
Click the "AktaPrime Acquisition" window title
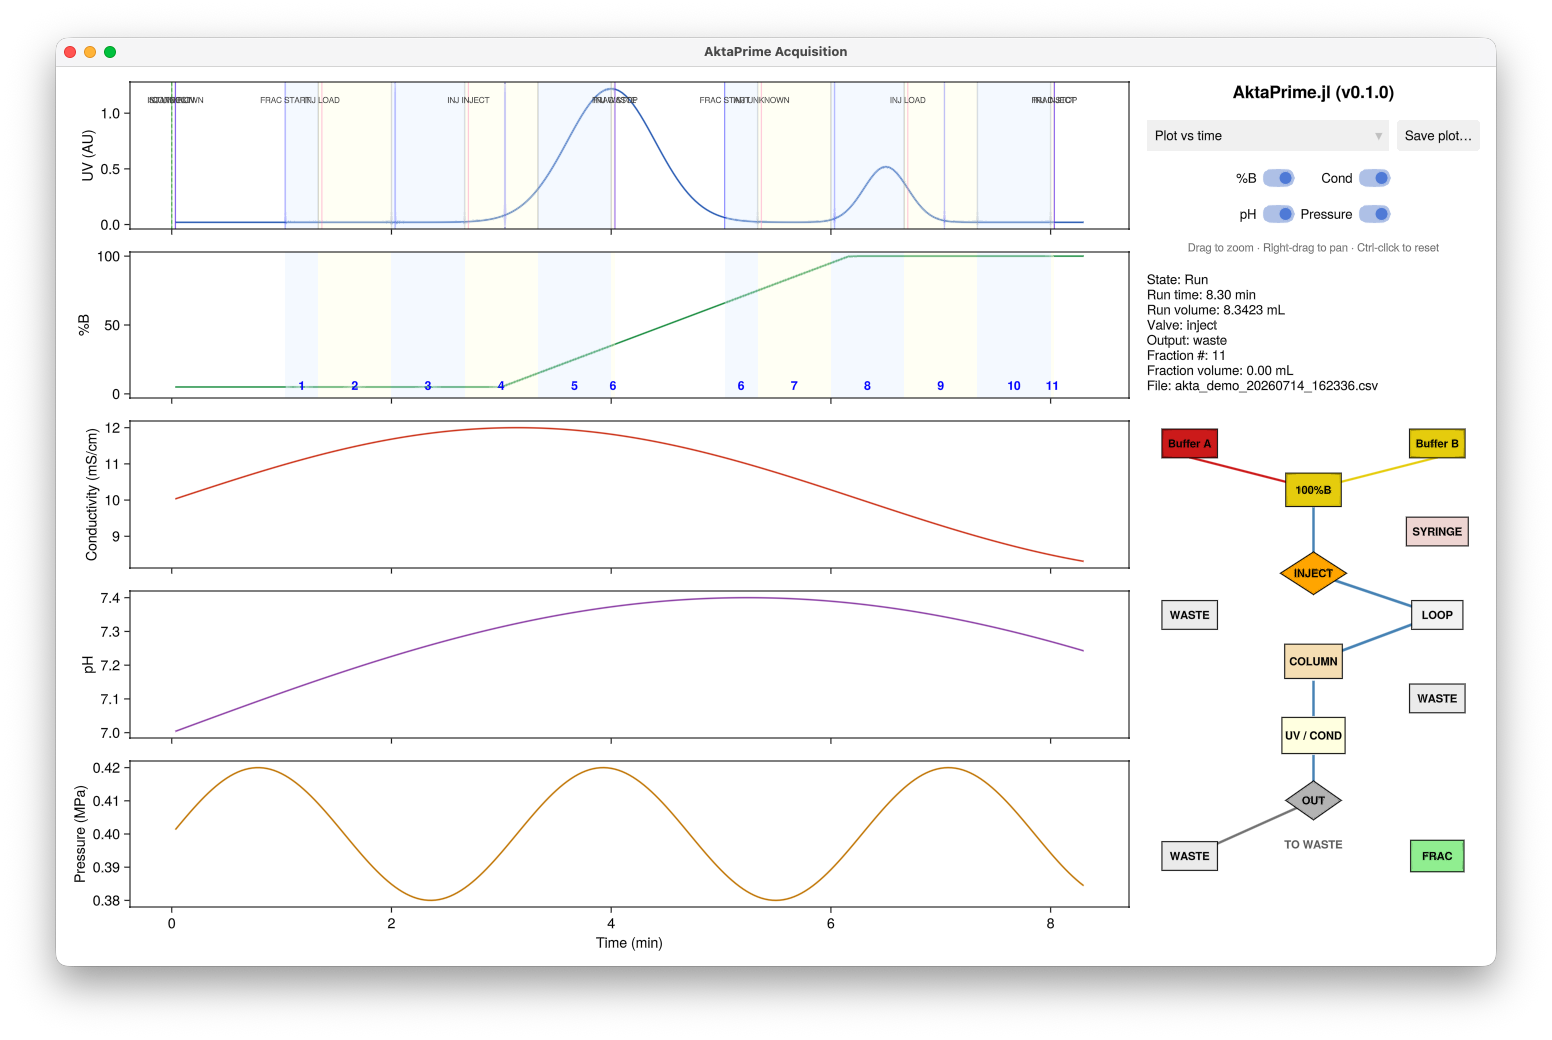point(776,52)
